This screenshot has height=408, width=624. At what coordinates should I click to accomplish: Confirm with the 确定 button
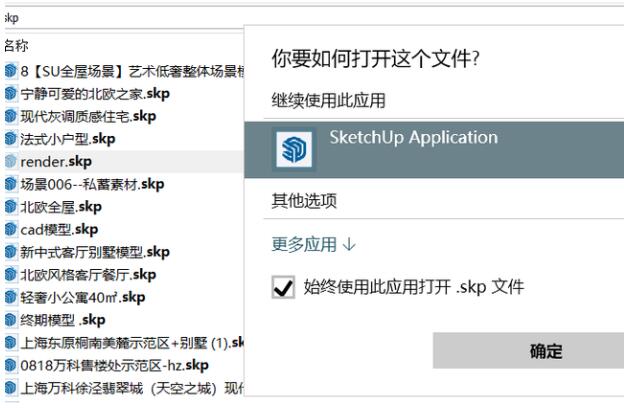(x=528, y=351)
